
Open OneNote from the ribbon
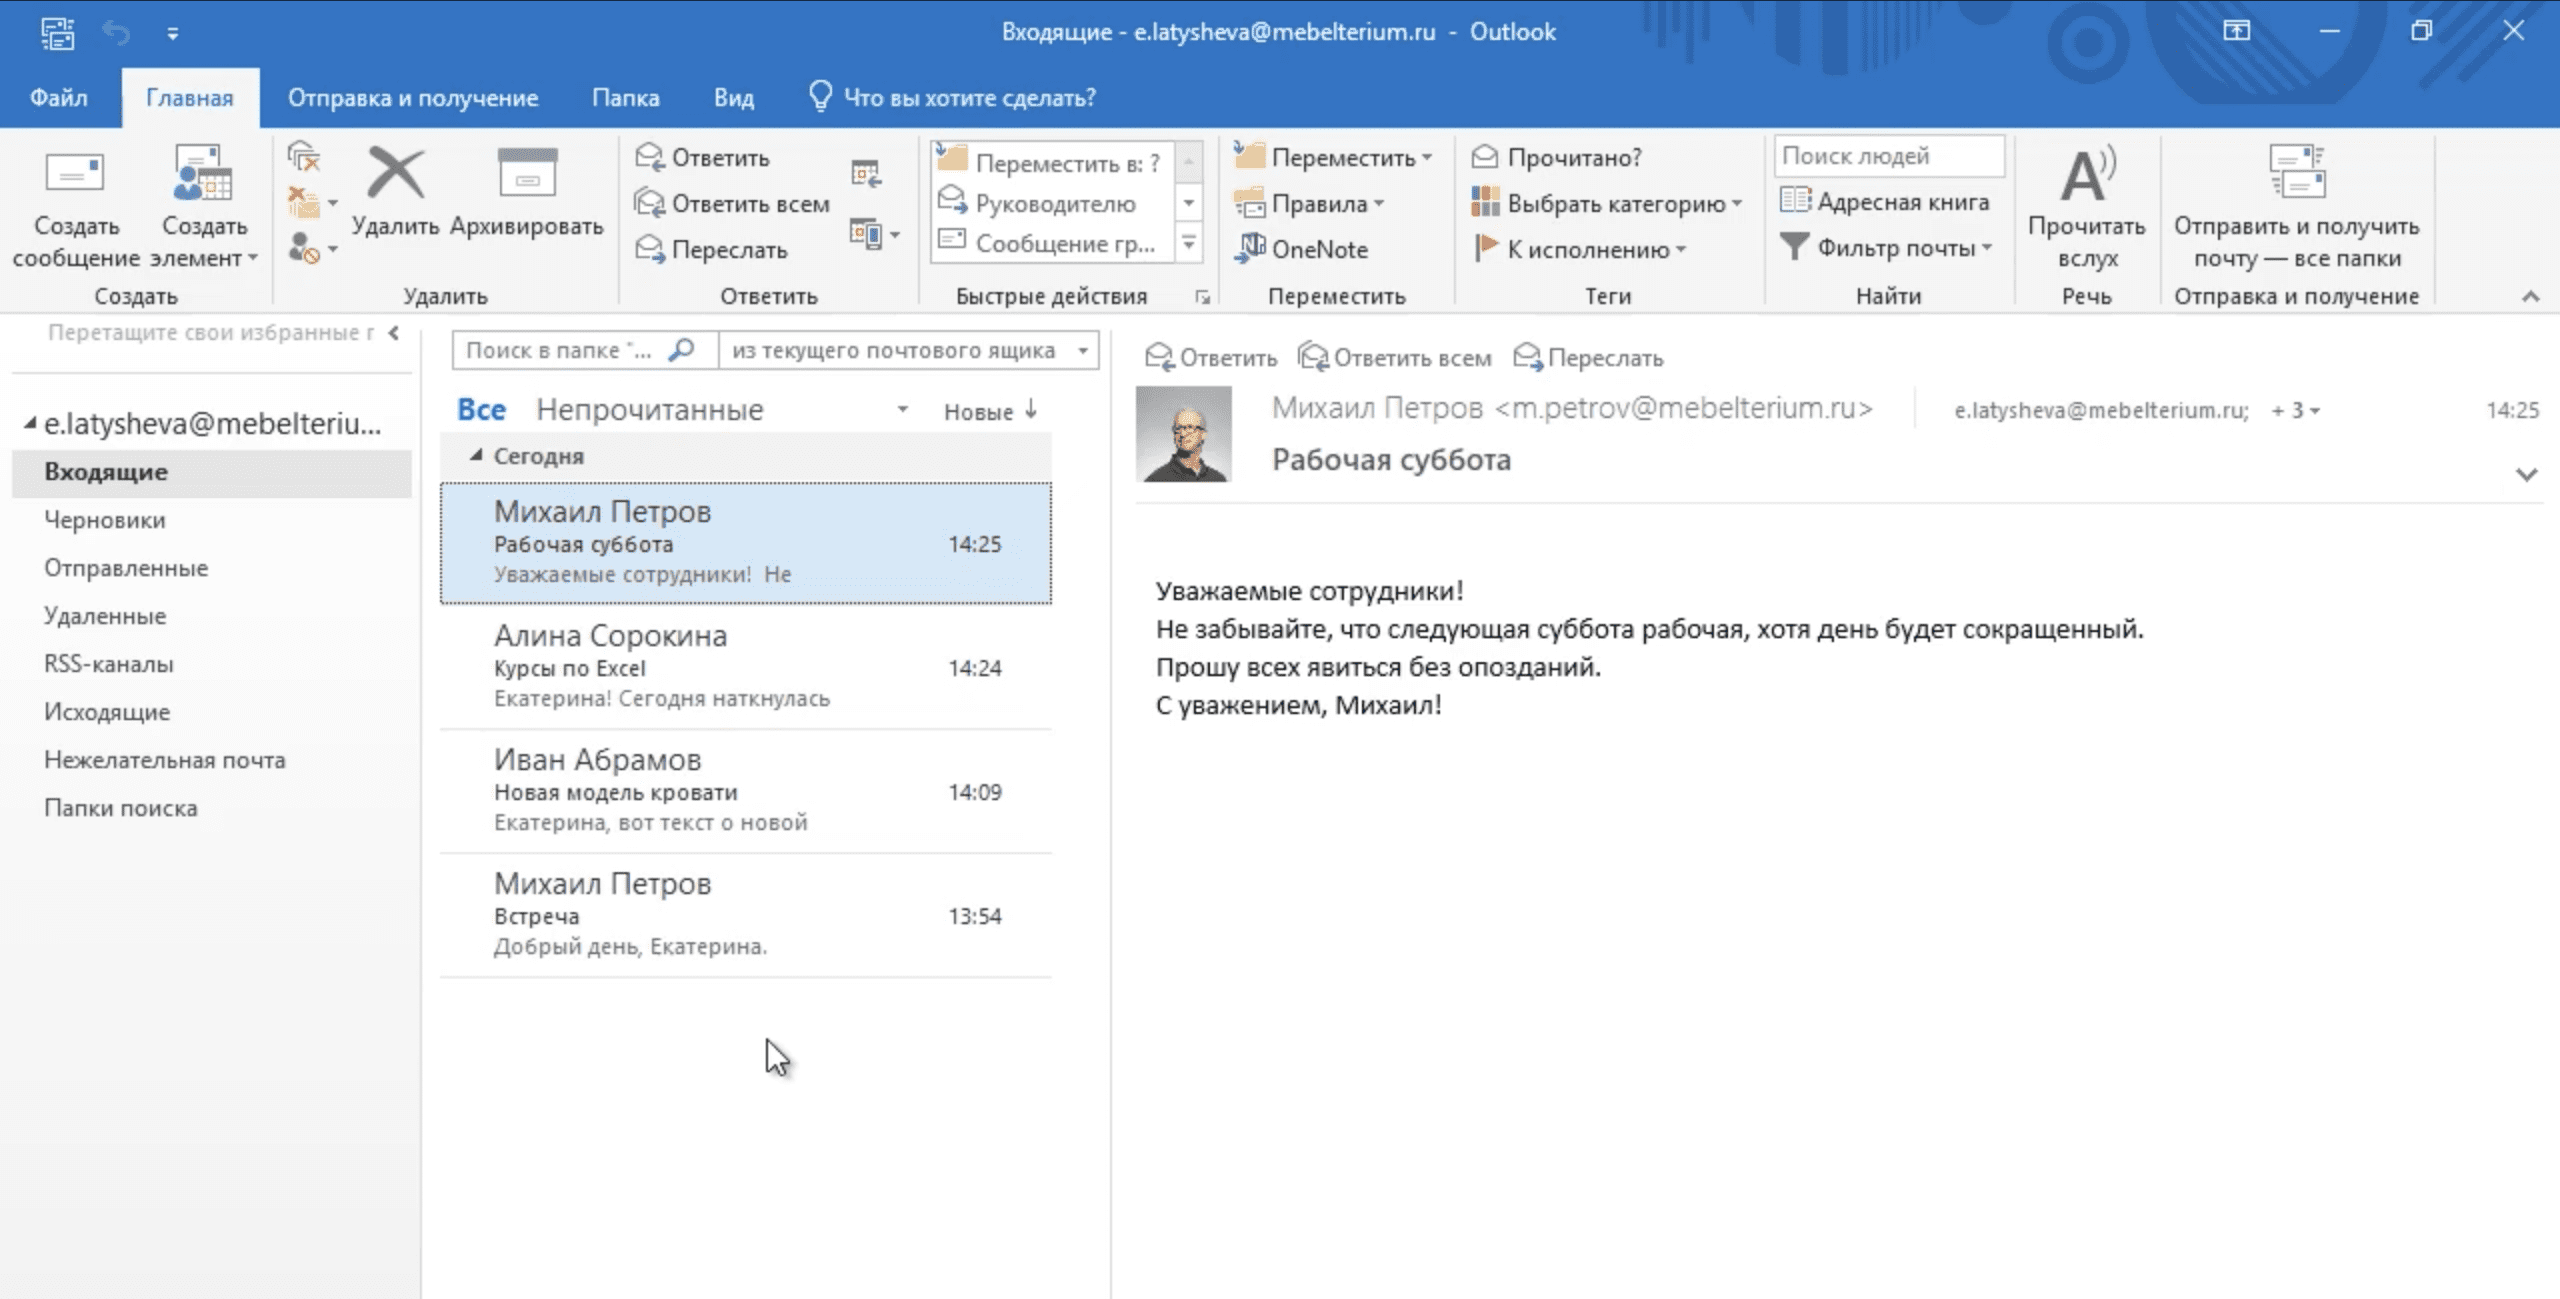pyautogui.click(x=1302, y=249)
